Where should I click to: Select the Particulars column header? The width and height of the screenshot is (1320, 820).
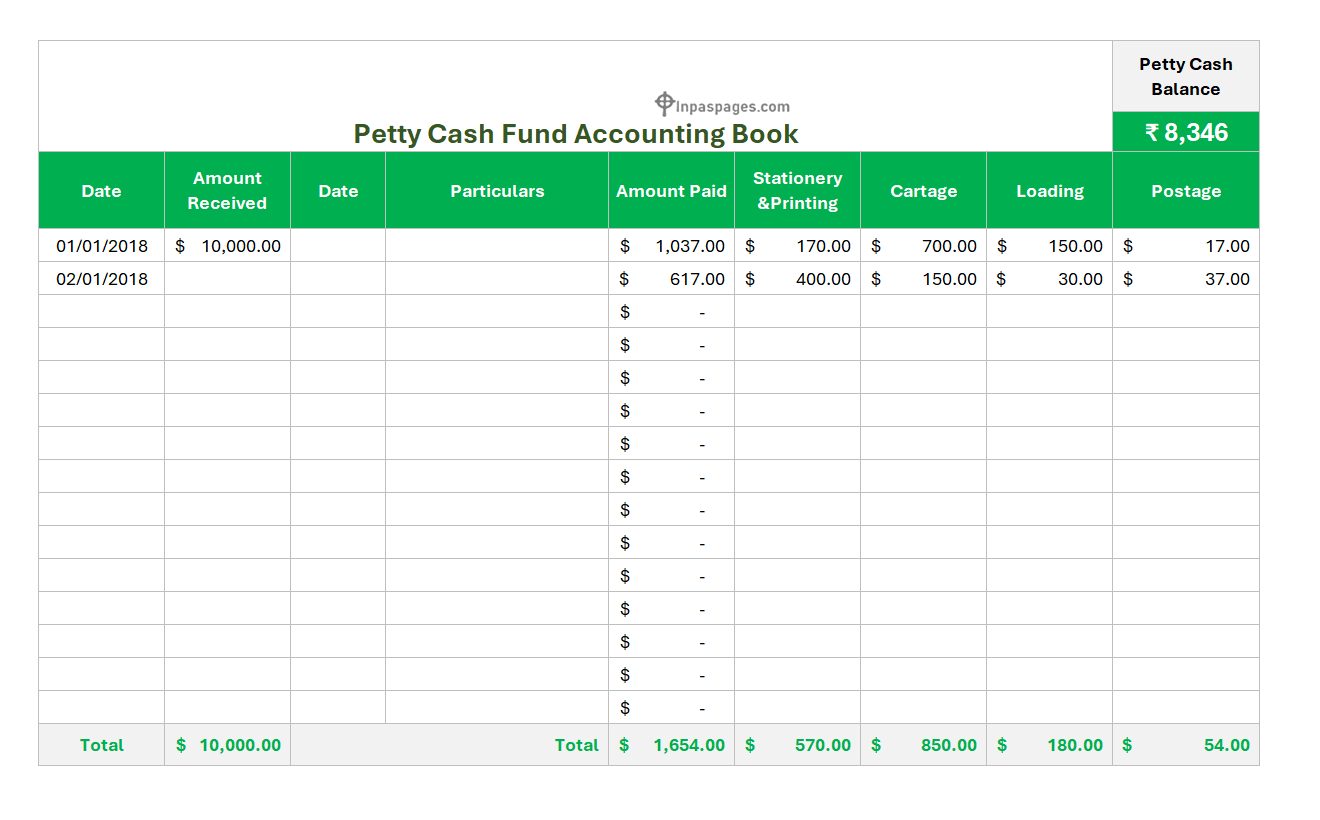pyautogui.click(x=497, y=190)
